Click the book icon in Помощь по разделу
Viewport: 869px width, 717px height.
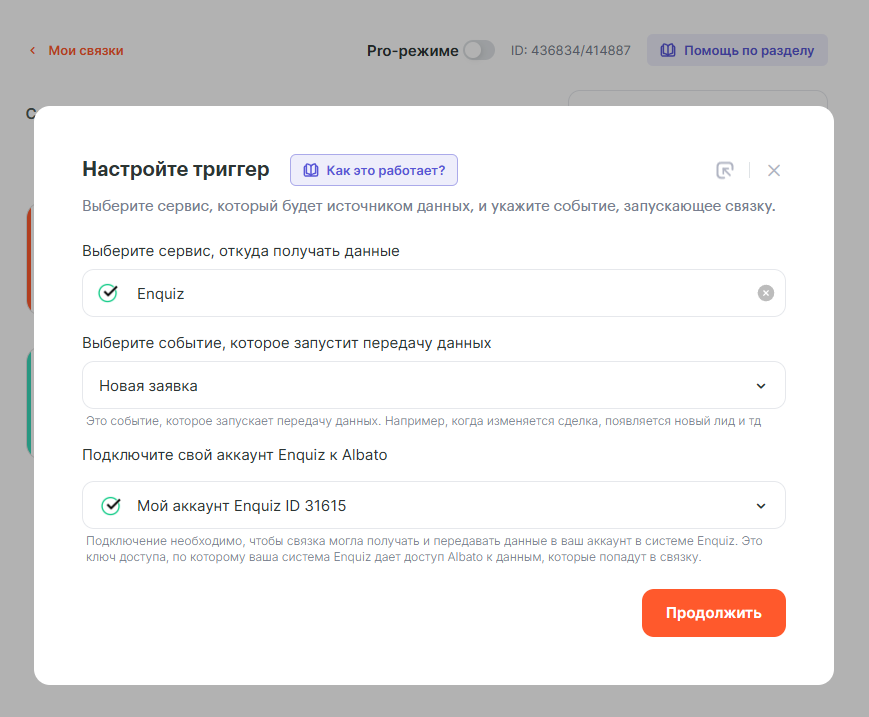(x=668, y=50)
